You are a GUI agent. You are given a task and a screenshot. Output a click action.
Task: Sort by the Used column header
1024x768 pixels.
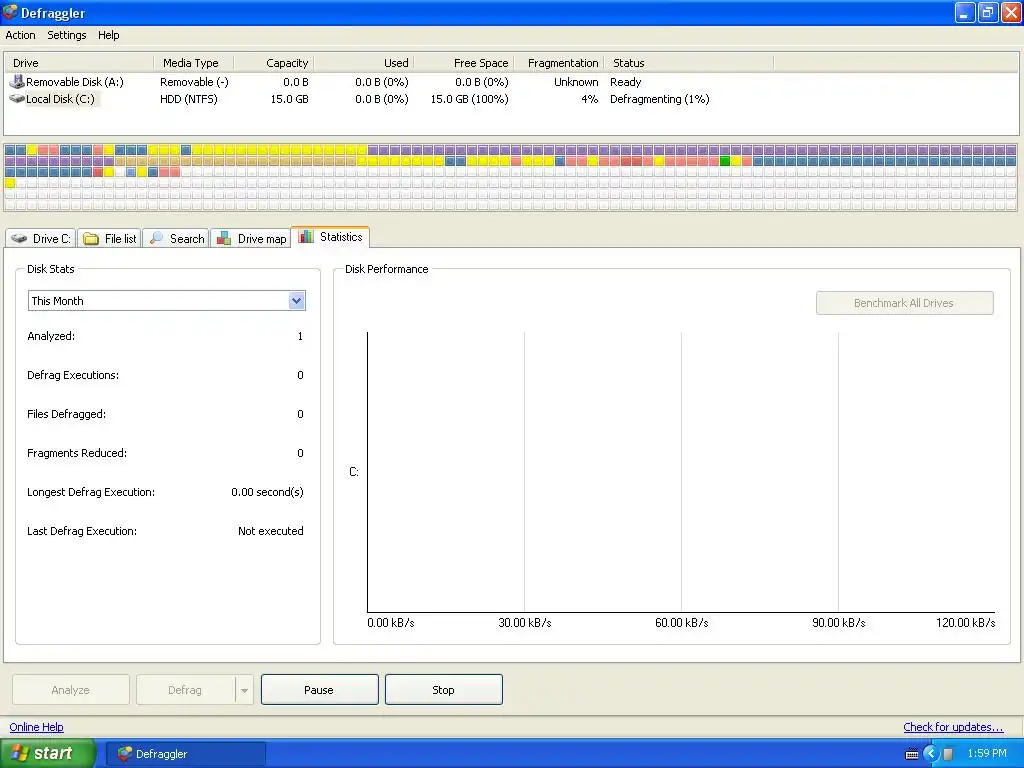[x=363, y=63]
